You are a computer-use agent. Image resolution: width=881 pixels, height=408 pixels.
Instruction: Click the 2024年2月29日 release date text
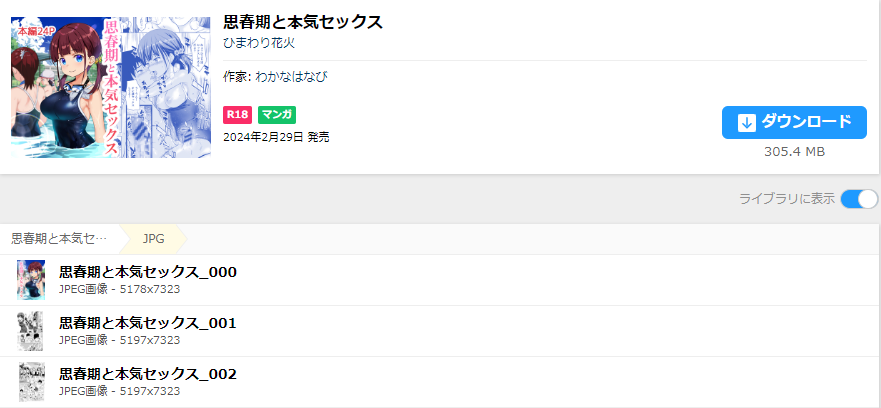(276, 137)
